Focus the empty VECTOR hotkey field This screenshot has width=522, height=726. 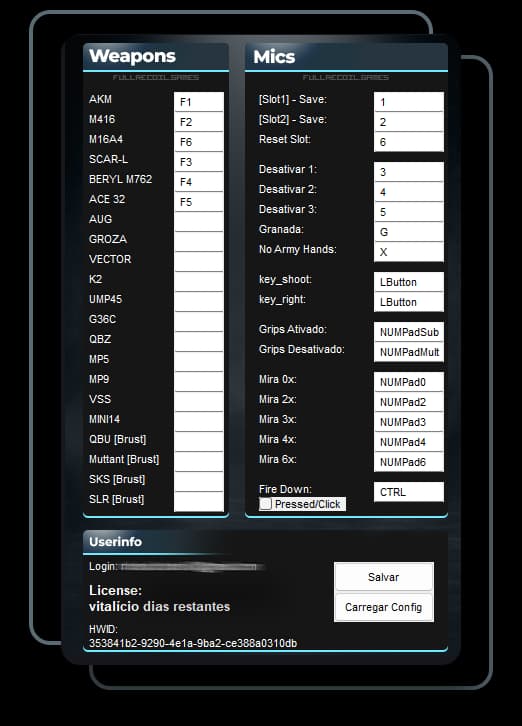199,262
